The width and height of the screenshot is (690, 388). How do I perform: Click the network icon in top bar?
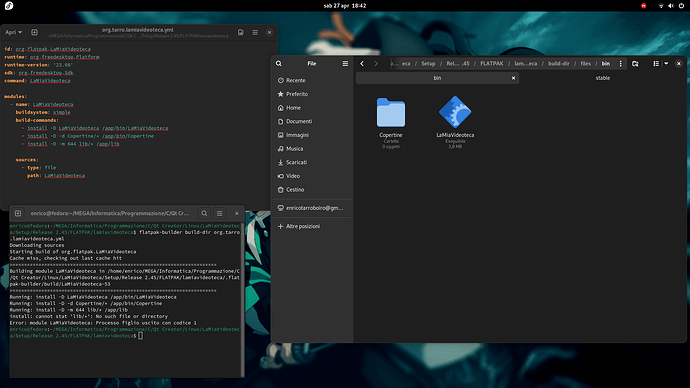(661, 6)
